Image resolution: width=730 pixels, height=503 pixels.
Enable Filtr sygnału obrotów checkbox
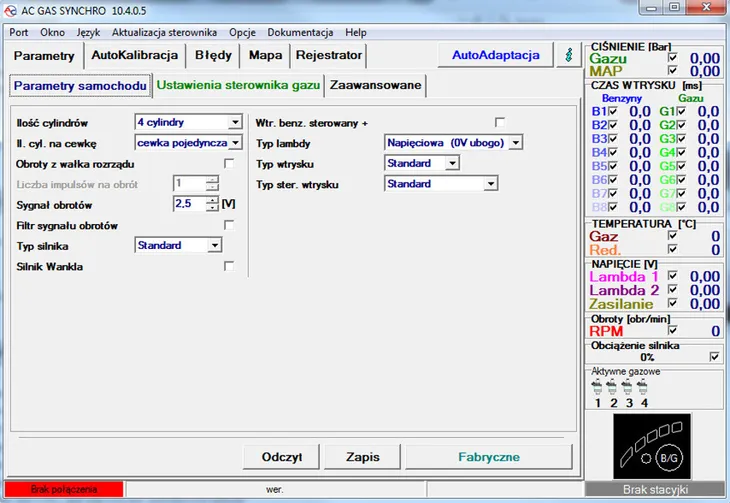click(x=229, y=225)
